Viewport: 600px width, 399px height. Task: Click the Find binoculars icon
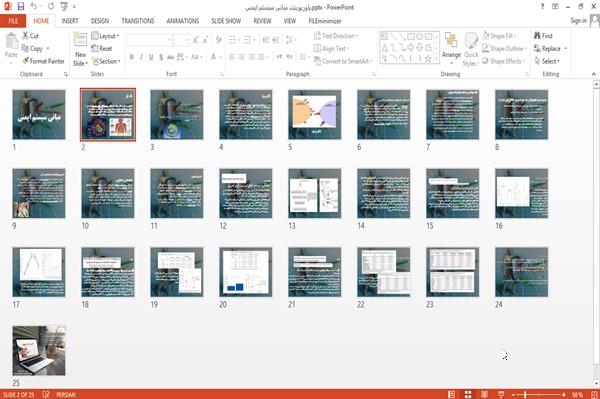click(537, 36)
